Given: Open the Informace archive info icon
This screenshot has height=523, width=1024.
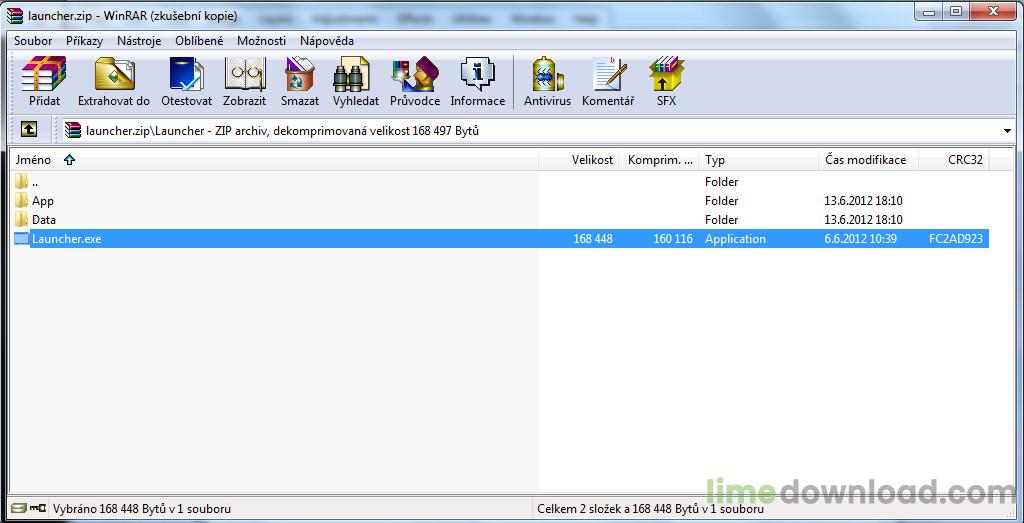Looking at the screenshot, I should coord(477,74).
